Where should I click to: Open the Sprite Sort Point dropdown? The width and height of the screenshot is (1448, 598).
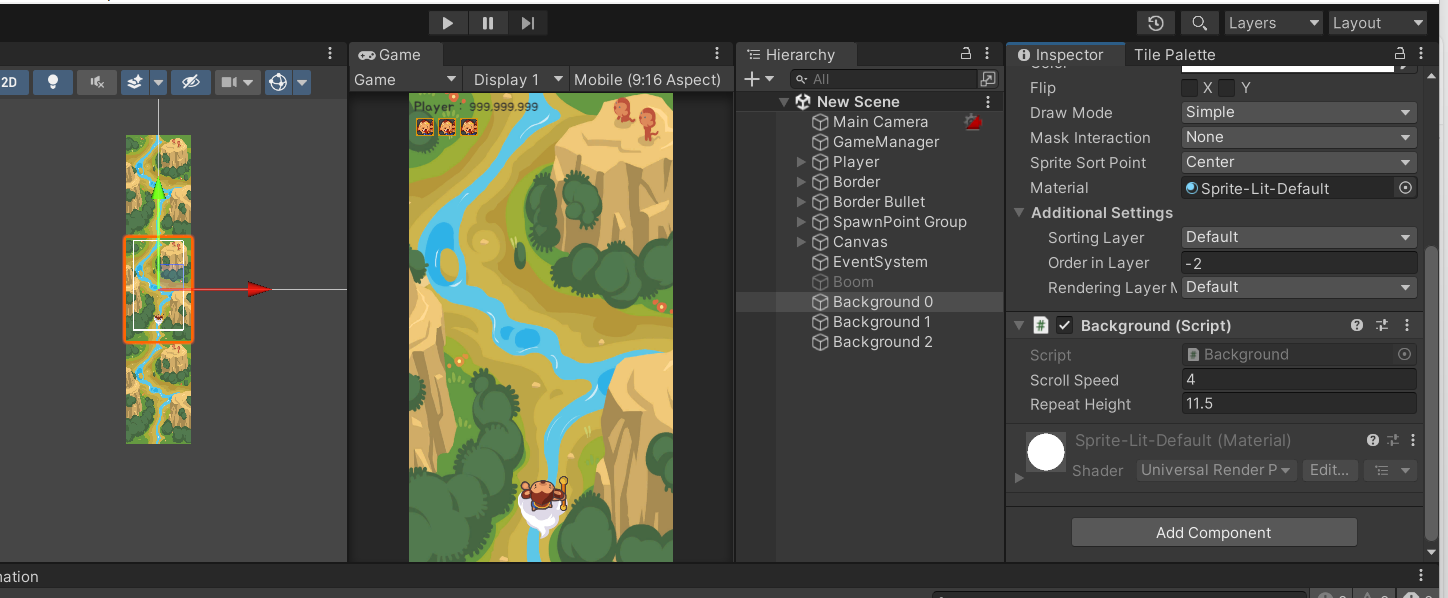1299,162
